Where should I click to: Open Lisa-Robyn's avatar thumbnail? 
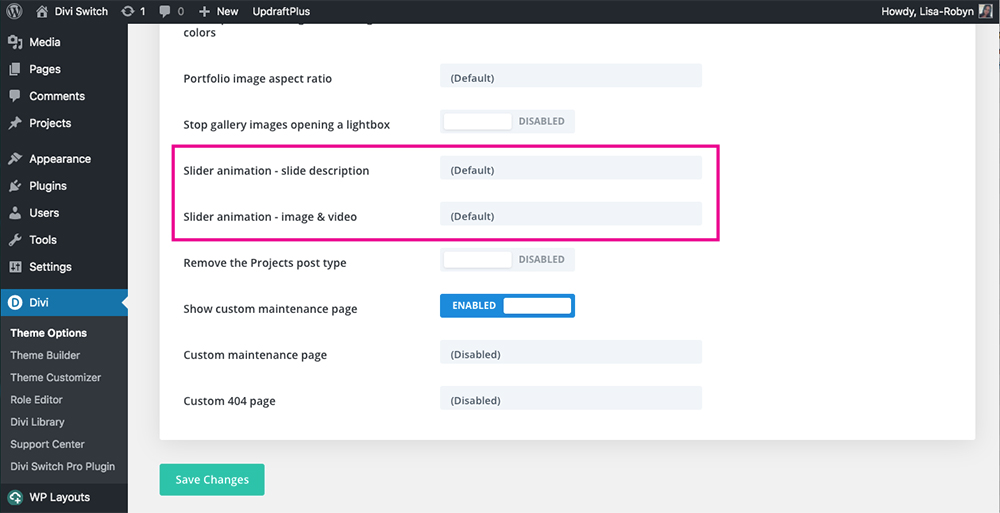[983, 11]
